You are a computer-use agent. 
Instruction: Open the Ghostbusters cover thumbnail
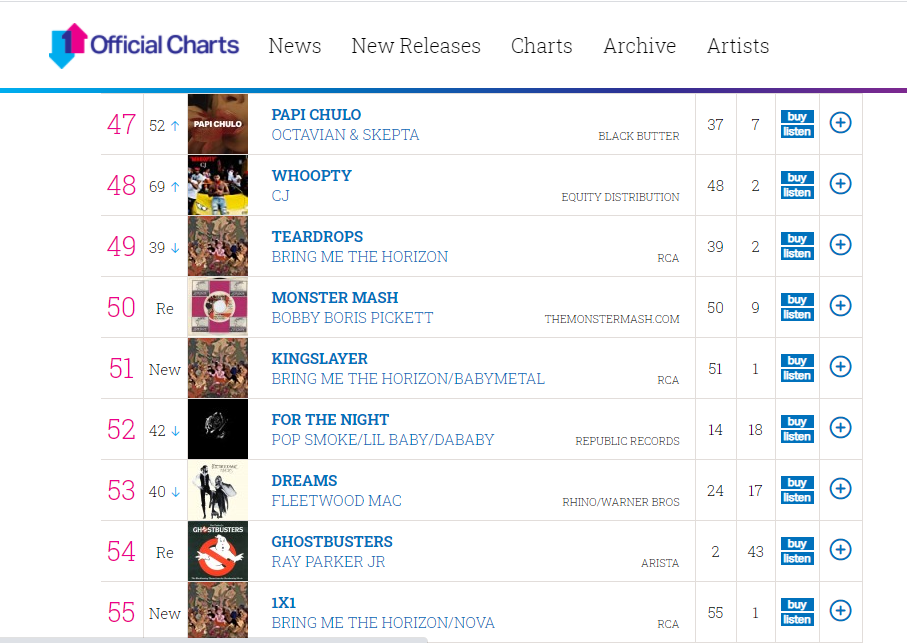click(x=218, y=551)
